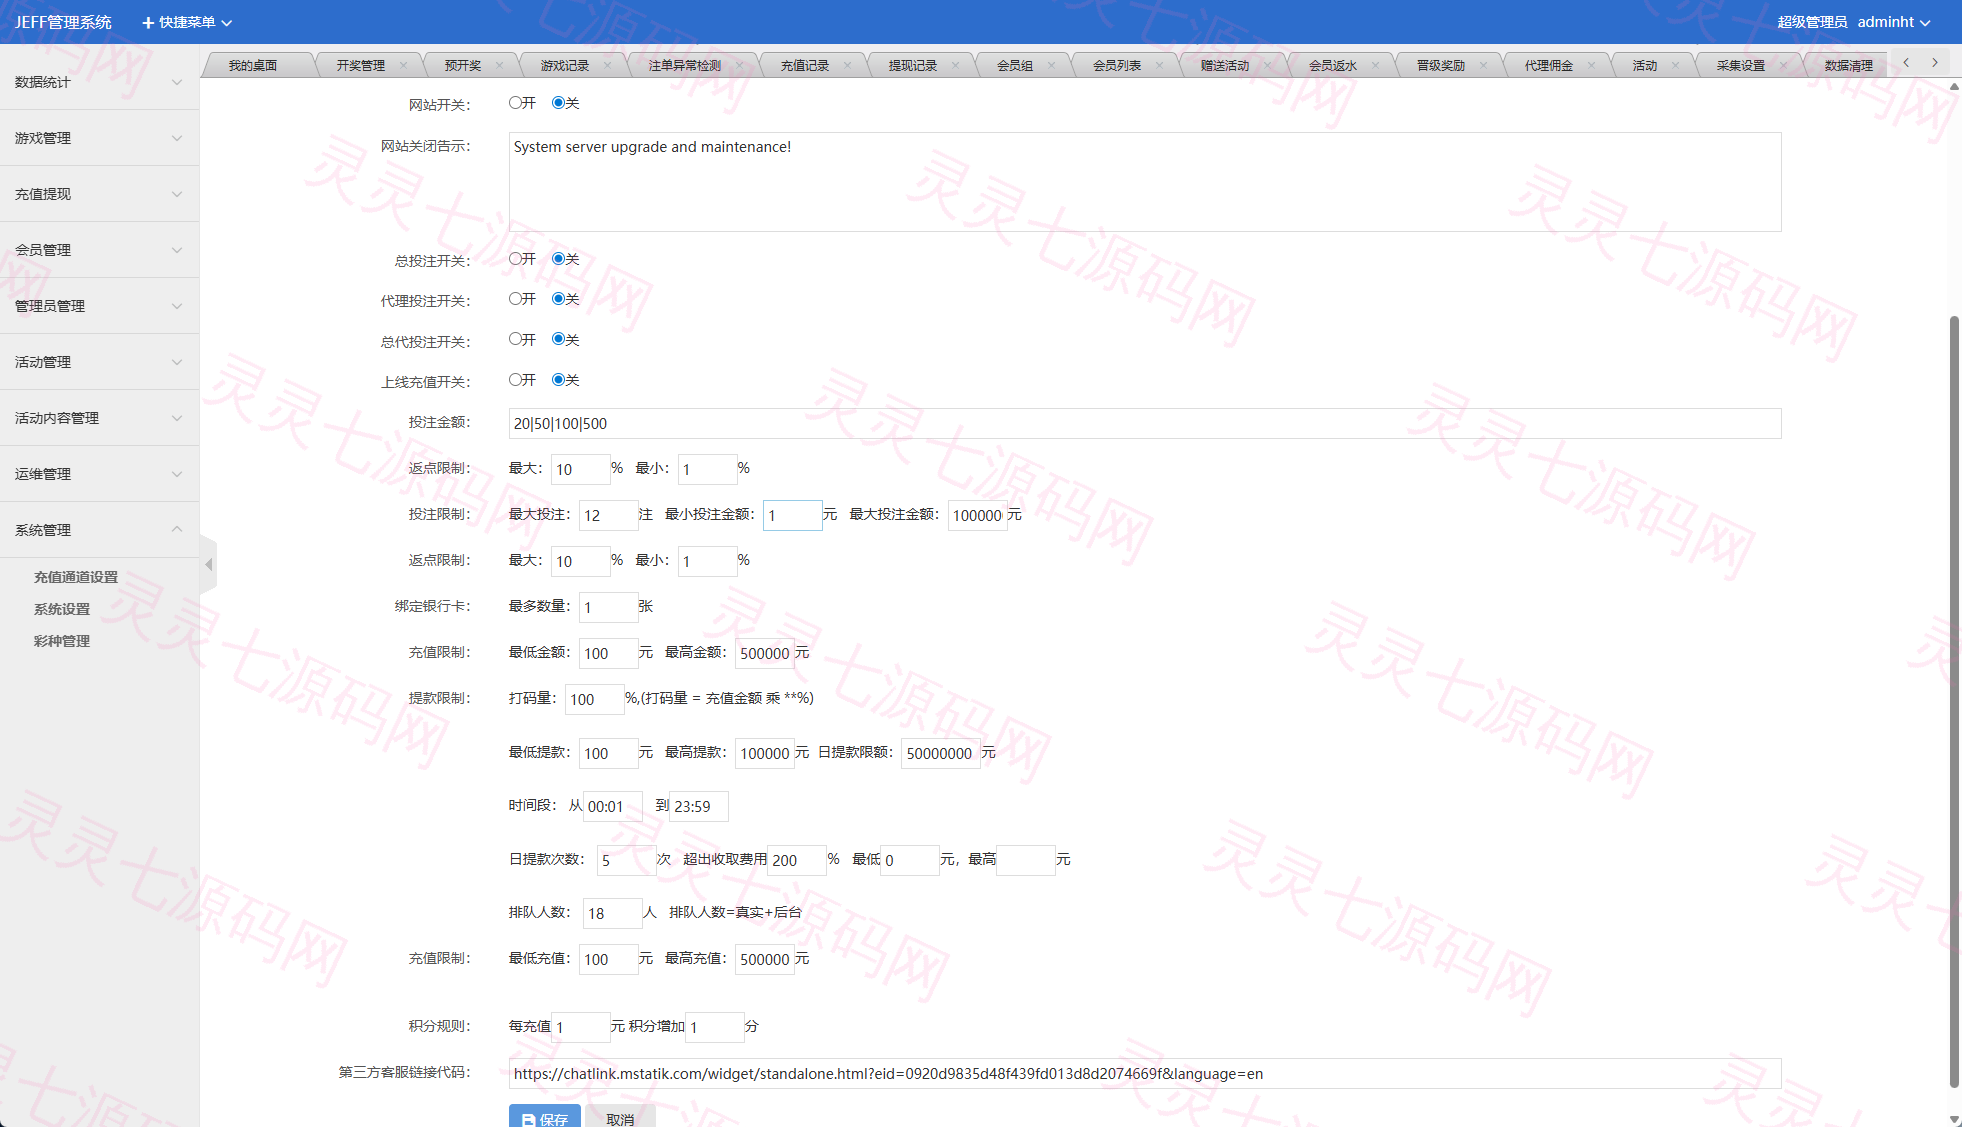Click the page vertical scrollbar thumb

(1954, 700)
